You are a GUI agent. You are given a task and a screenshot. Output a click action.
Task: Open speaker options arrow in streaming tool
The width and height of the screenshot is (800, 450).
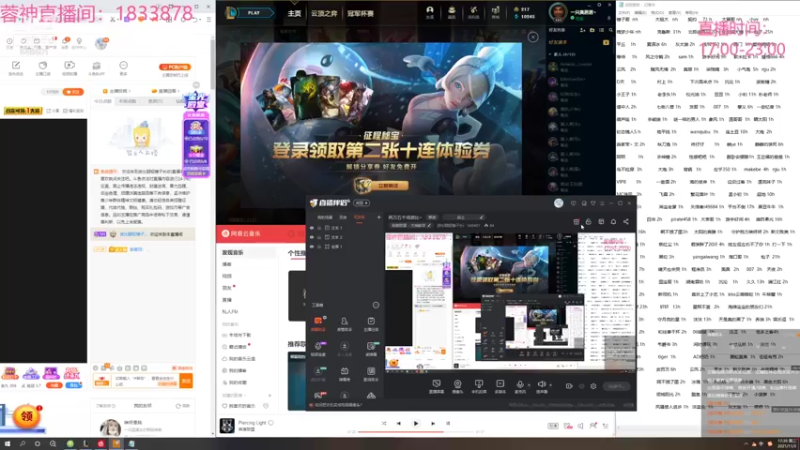[x=550, y=385]
